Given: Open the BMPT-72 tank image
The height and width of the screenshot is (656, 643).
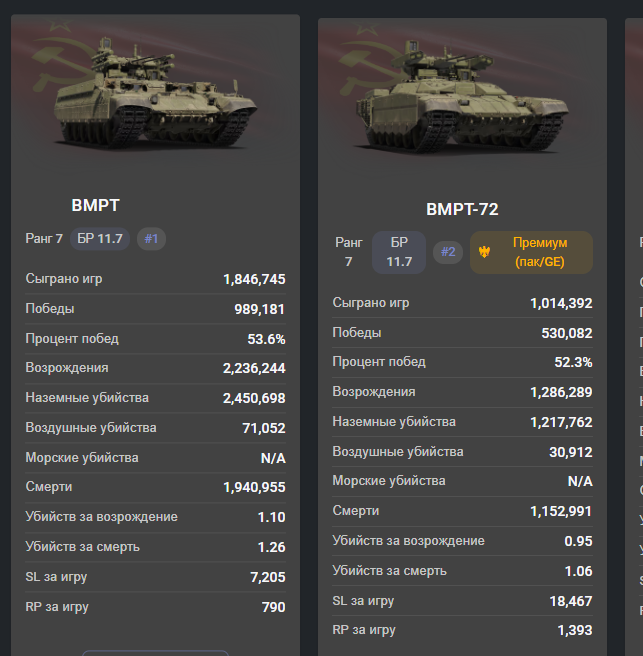Looking at the screenshot, I should point(462,96).
